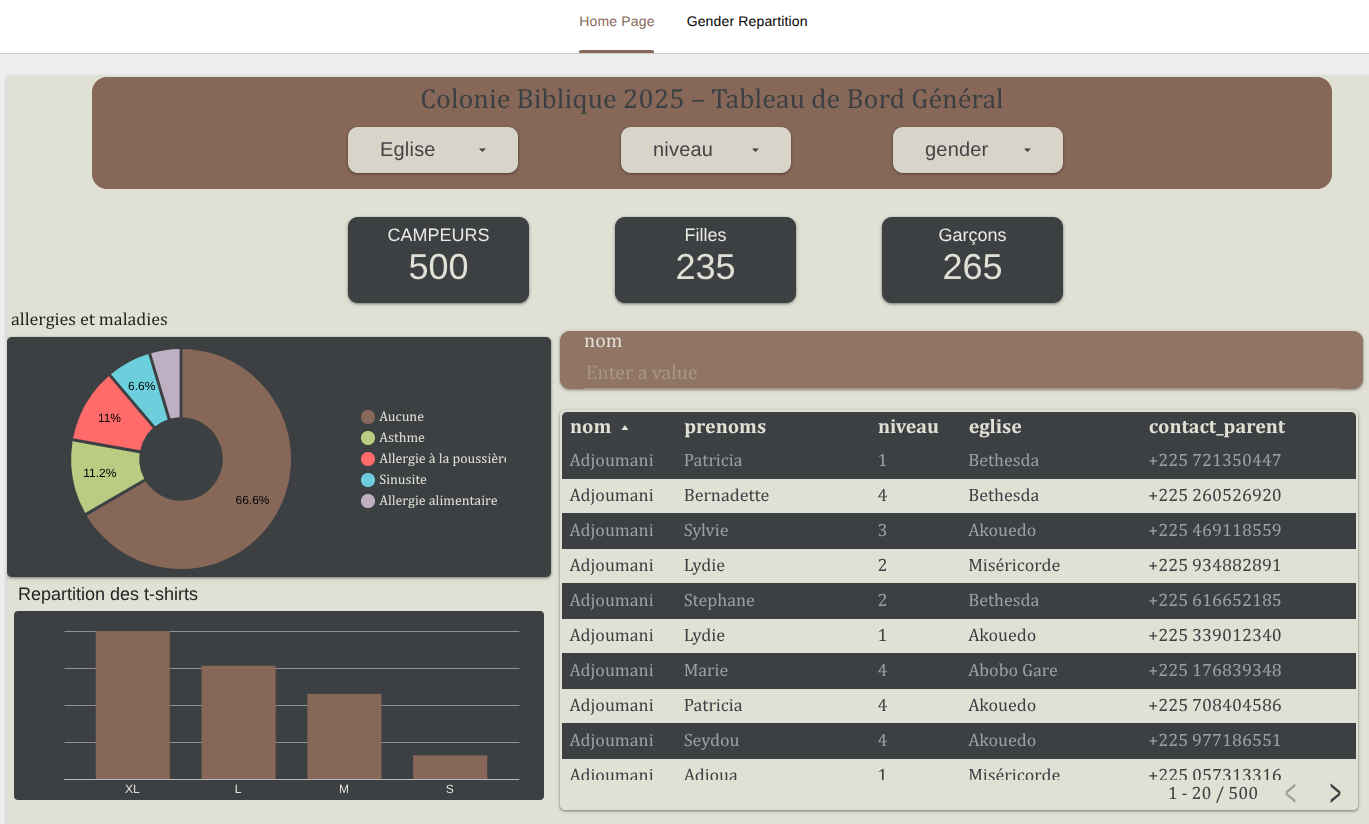Go to next page of table

tap(1335, 793)
